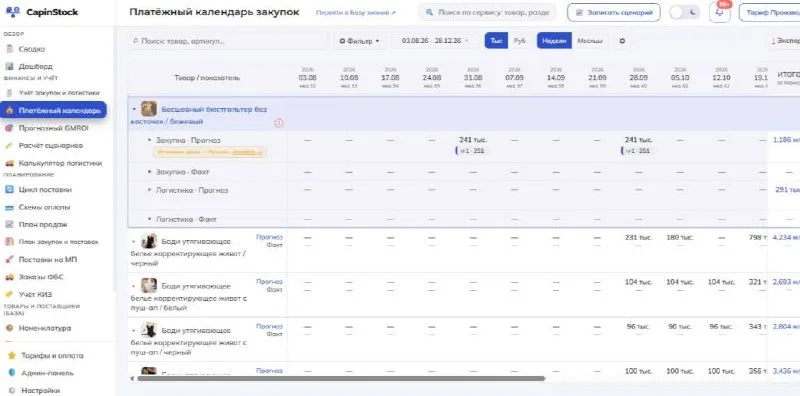The image size is (800, 396).
Task: Click the Тарифы и оплата star icon
Action: coord(12,356)
